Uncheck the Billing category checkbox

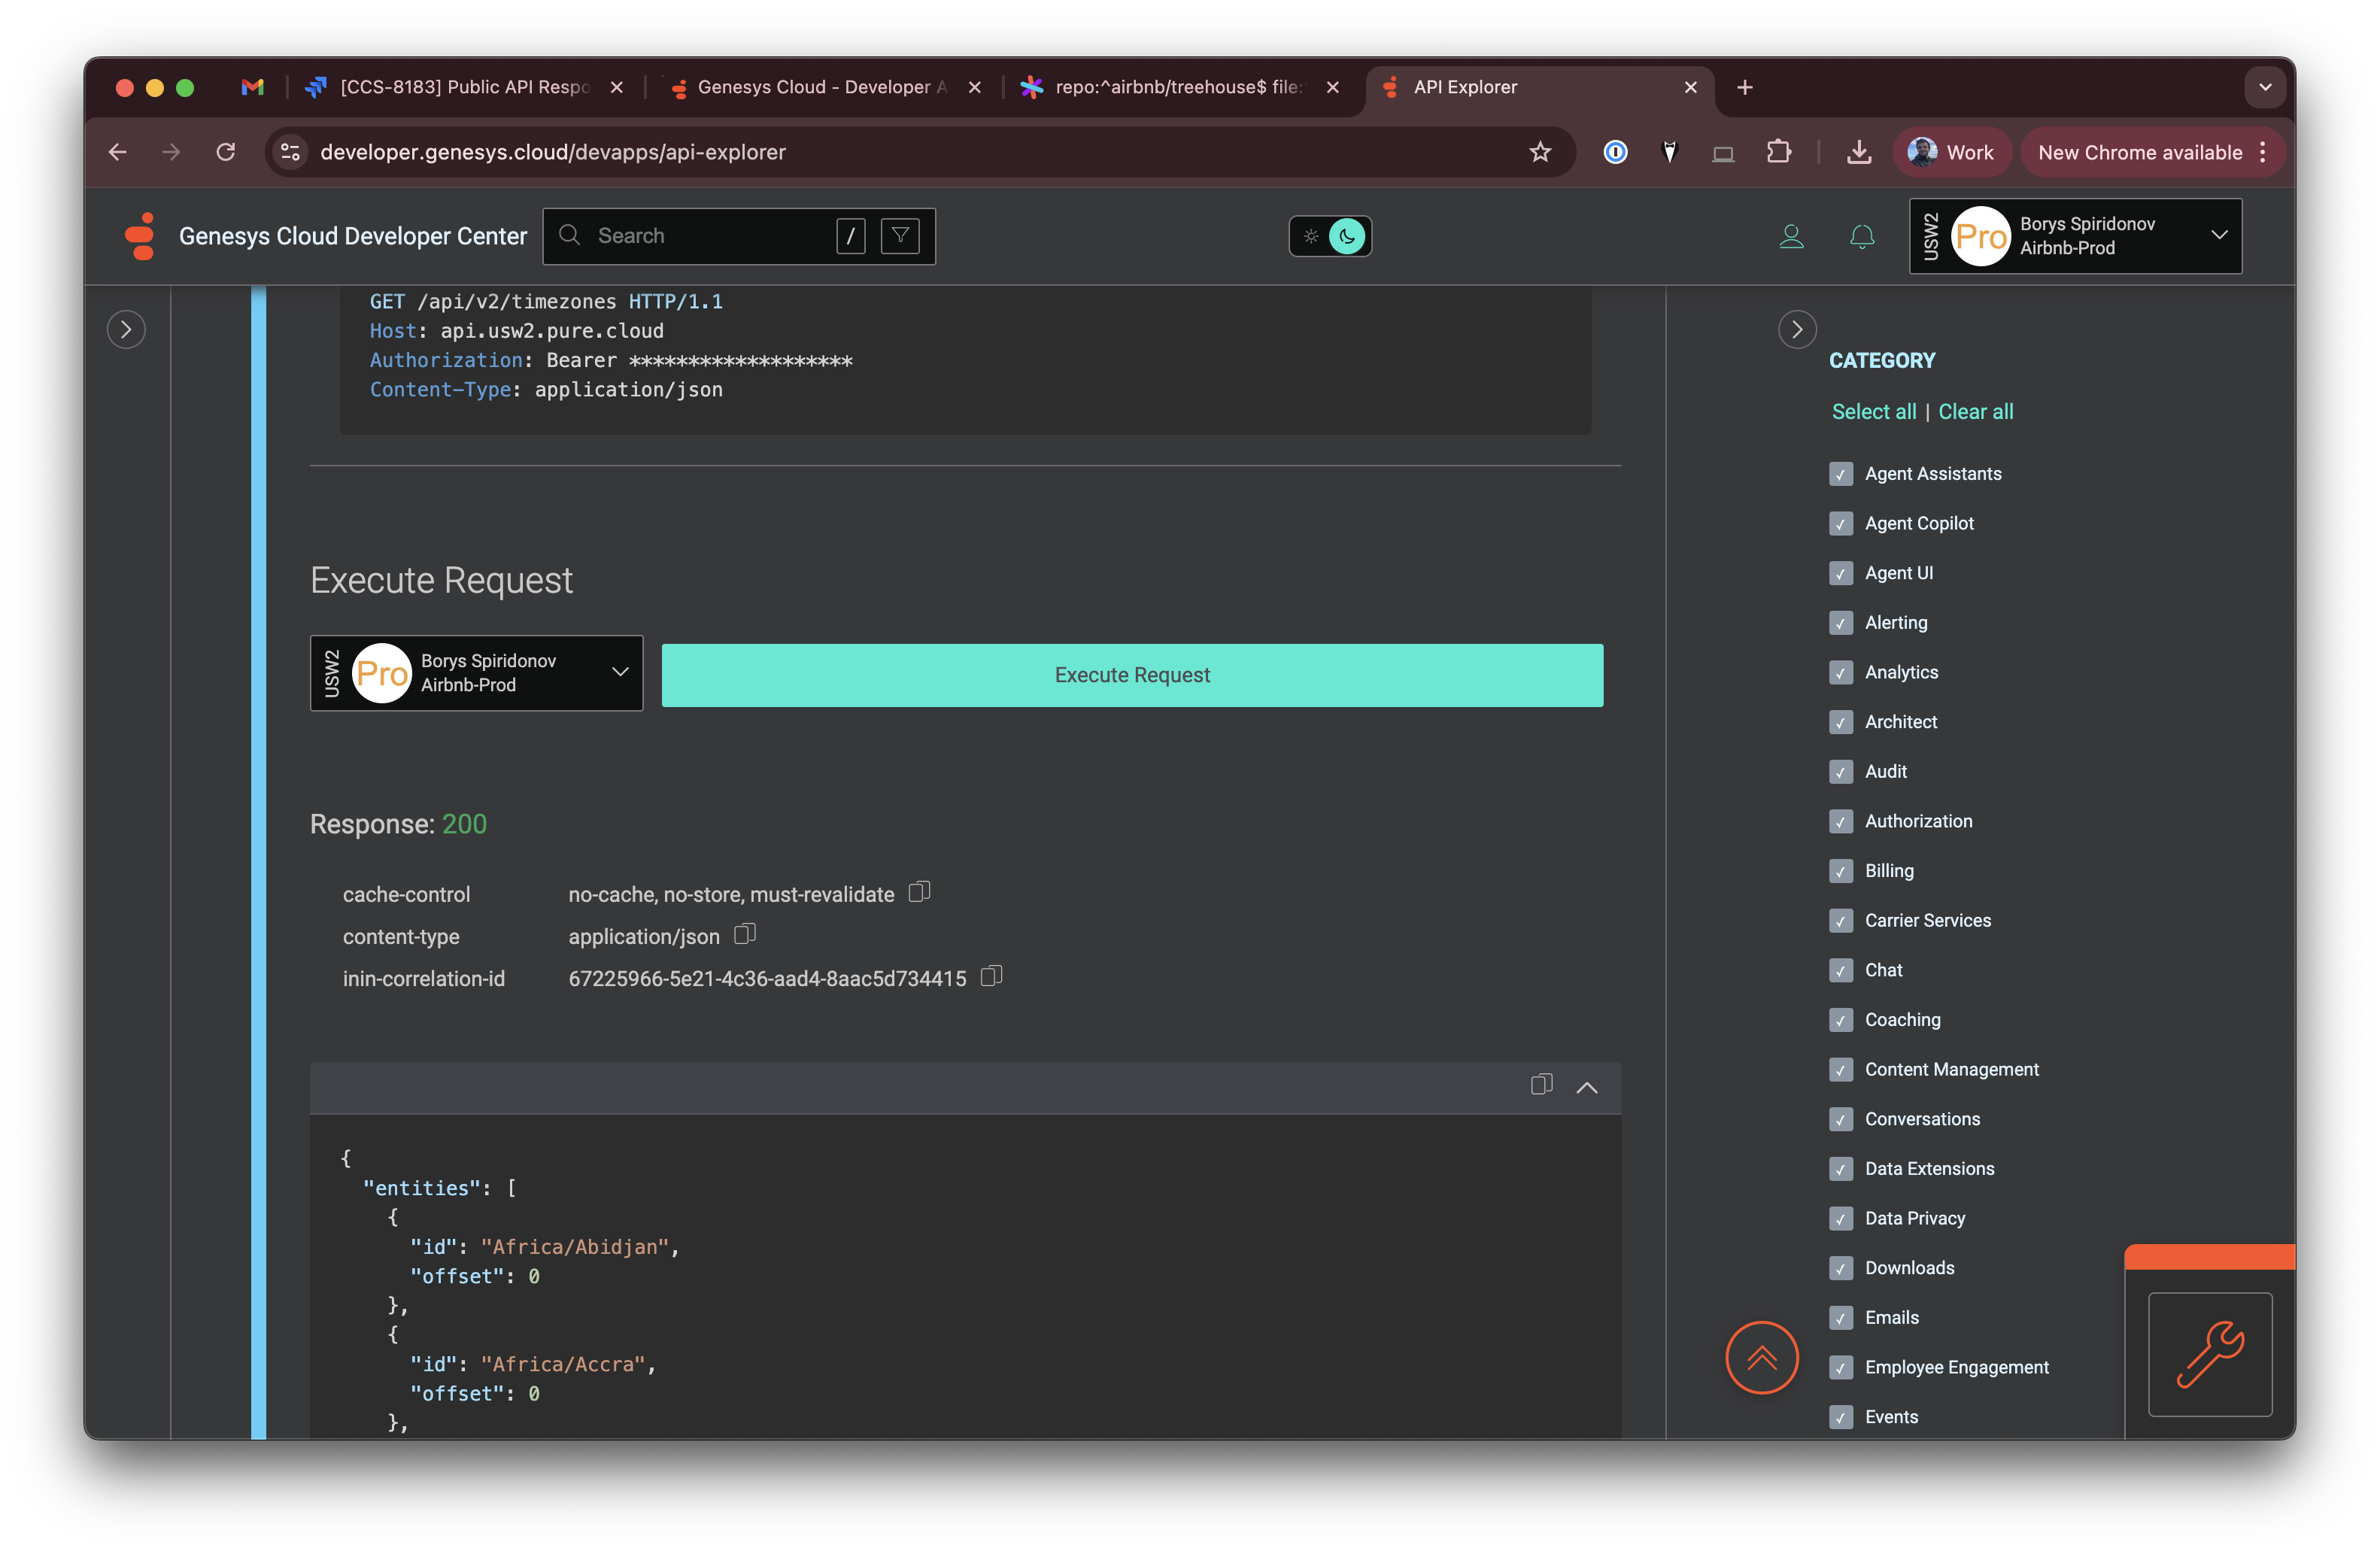click(1841, 871)
